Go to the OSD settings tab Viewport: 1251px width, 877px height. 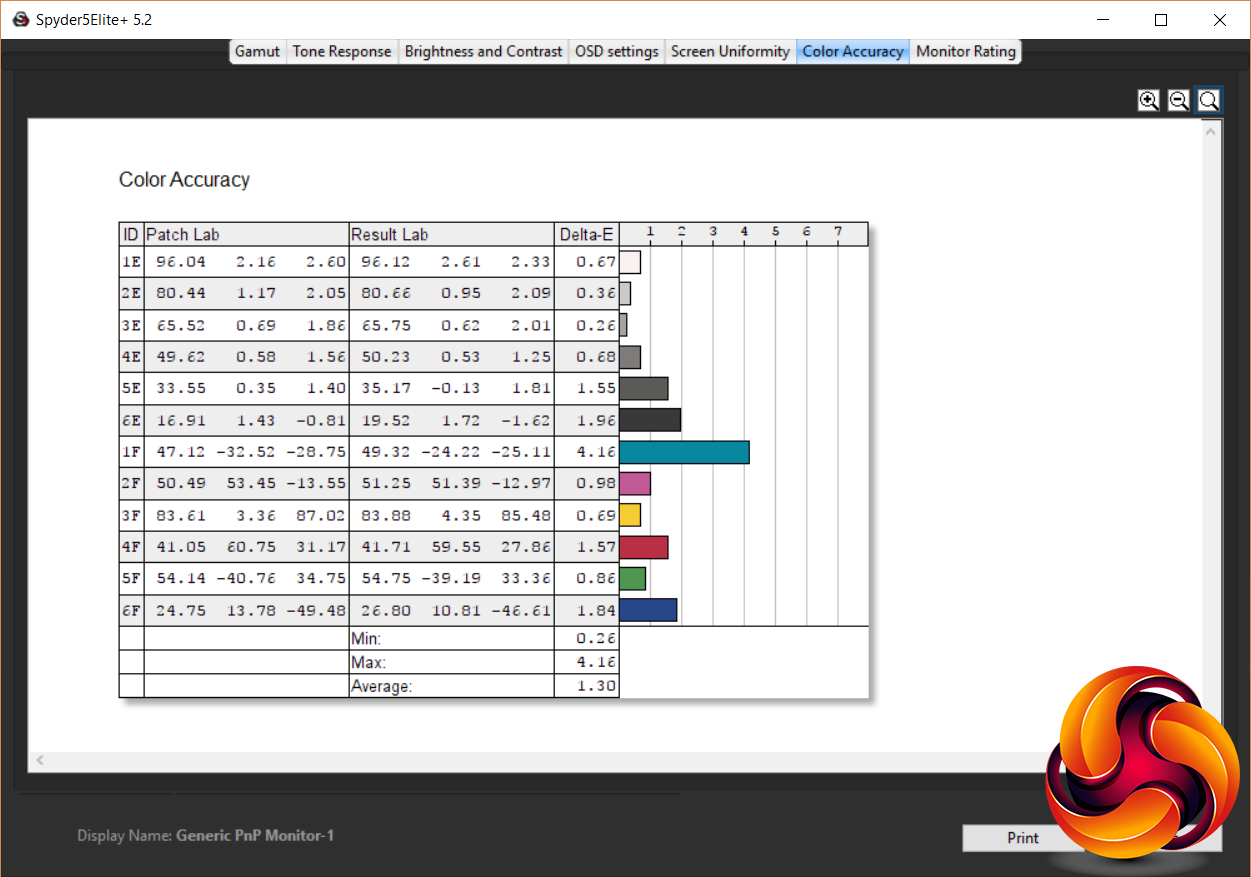(617, 51)
